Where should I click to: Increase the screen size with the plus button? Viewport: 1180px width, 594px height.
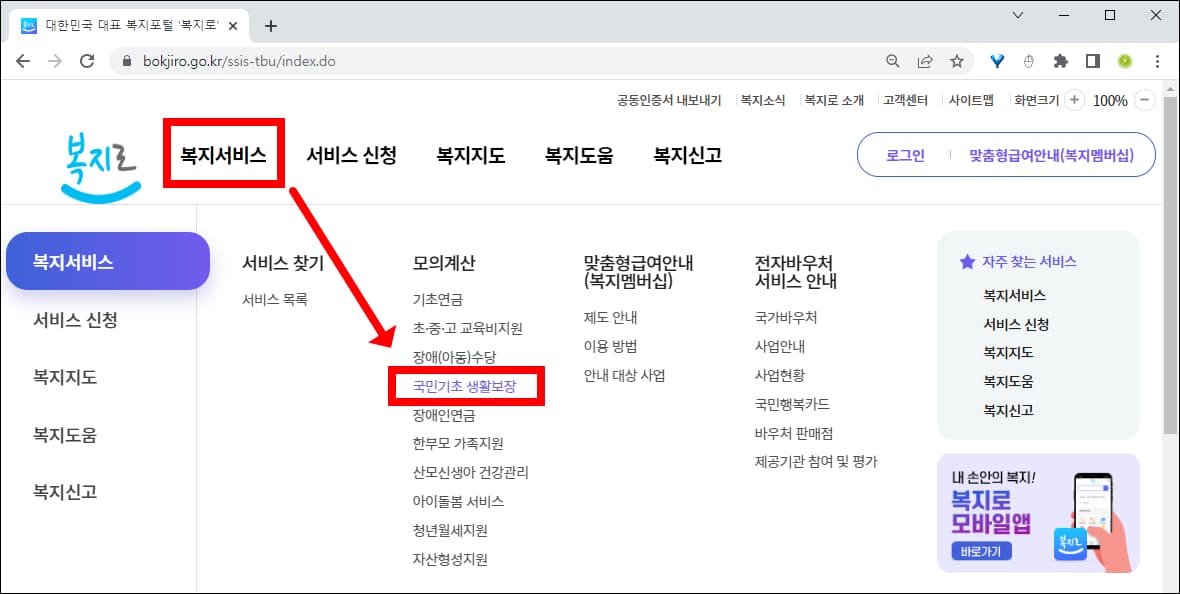1074,100
